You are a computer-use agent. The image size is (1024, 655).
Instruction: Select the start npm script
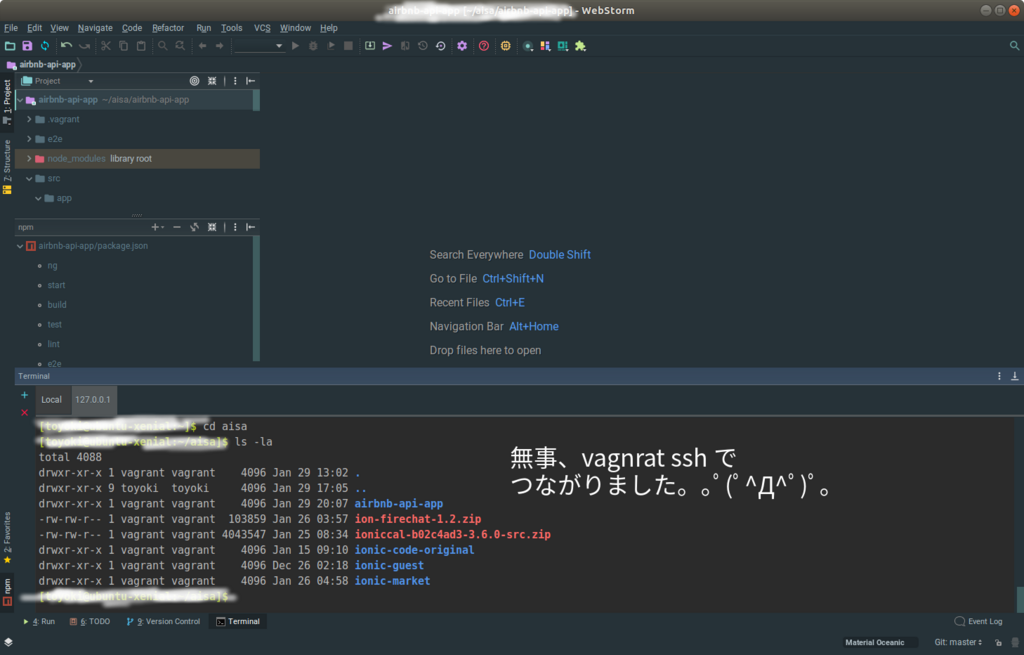click(56, 285)
